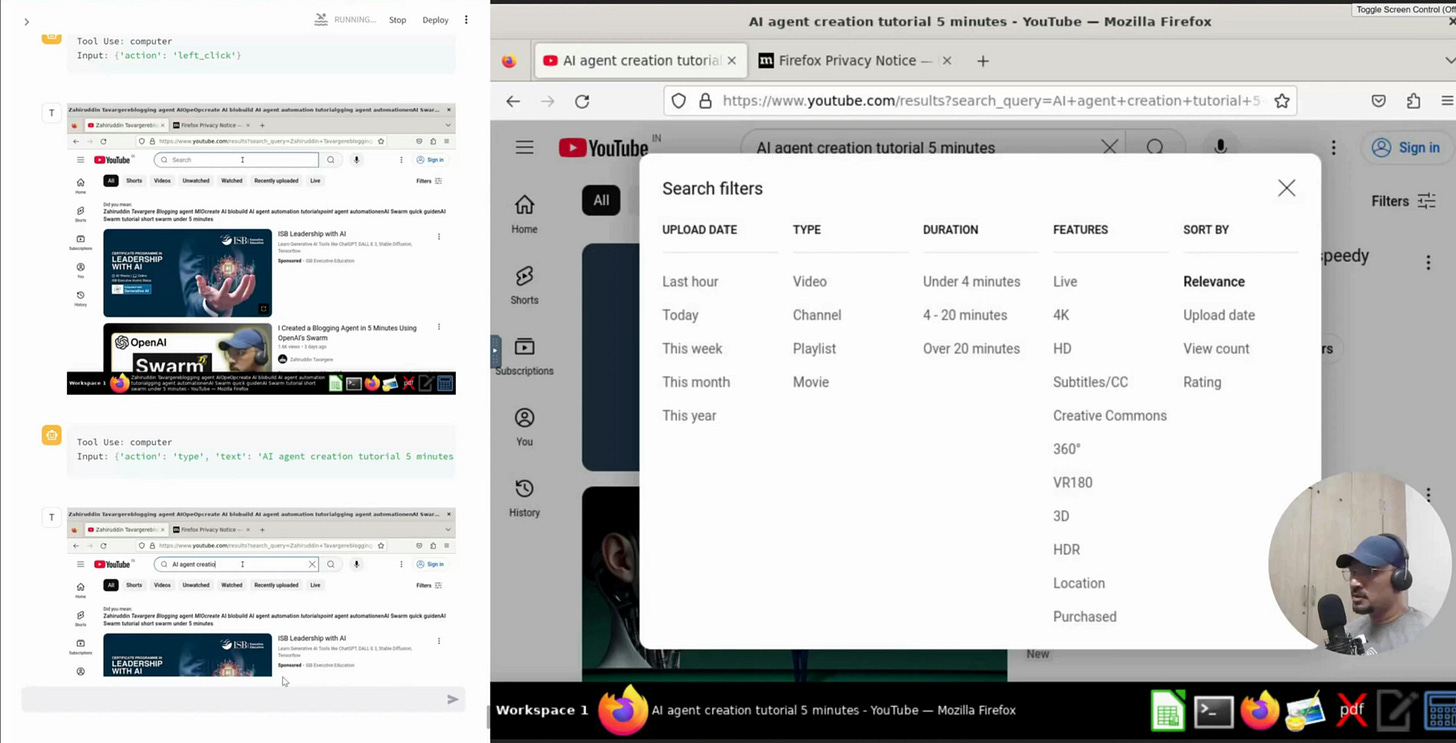Screen dimensions: 1456x743
Task: Enable the 3D feature filter
Action: (1061, 516)
